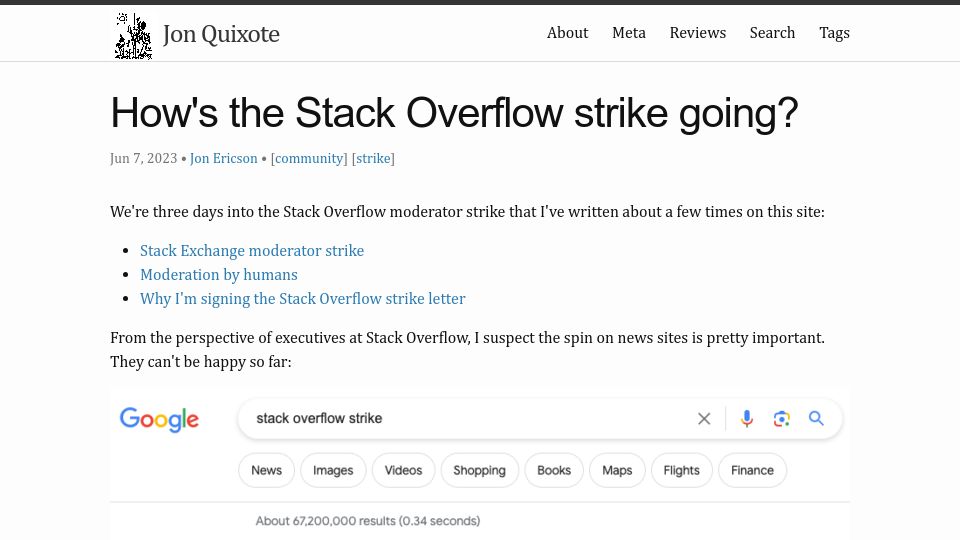Open Moderation by humans article

tap(219, 275)
